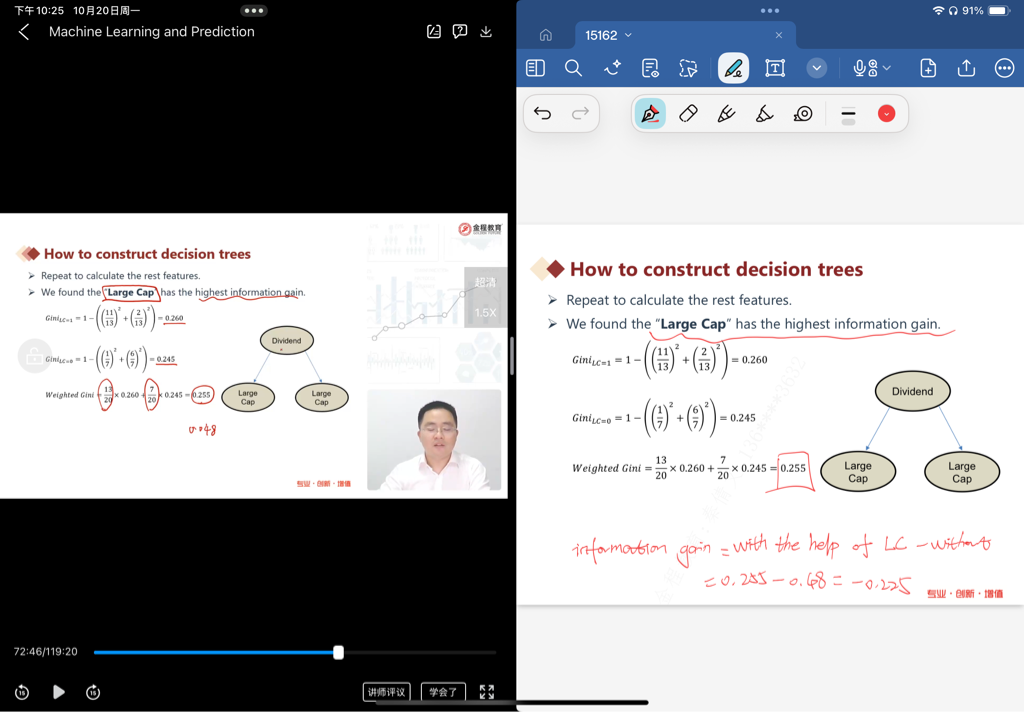Viewport: 1024px width, 712px height.
Task: Go to the notes app home tab
Action: click(x=546, y=36)
